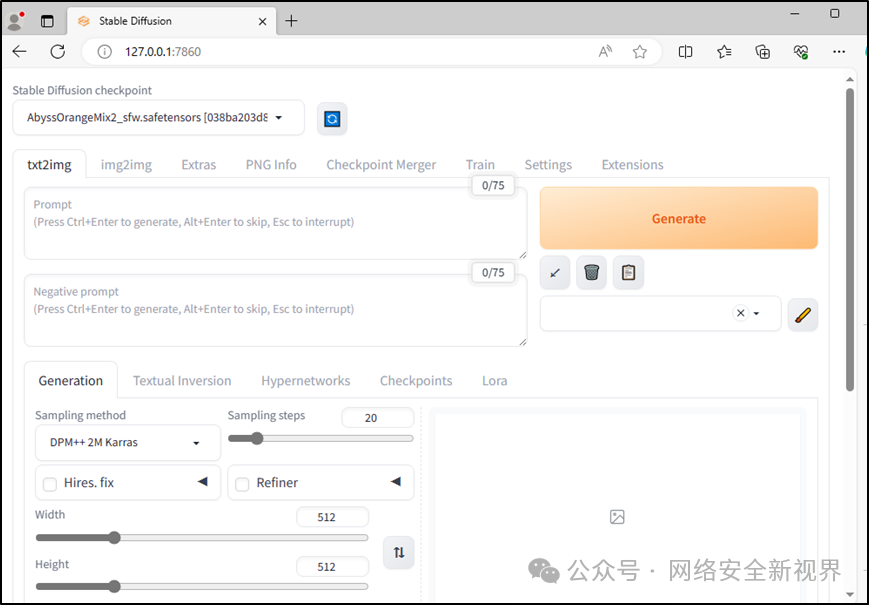Click the clipboard apply styles icon
Screen dimensions: 869x605
[x=628, y=273]
